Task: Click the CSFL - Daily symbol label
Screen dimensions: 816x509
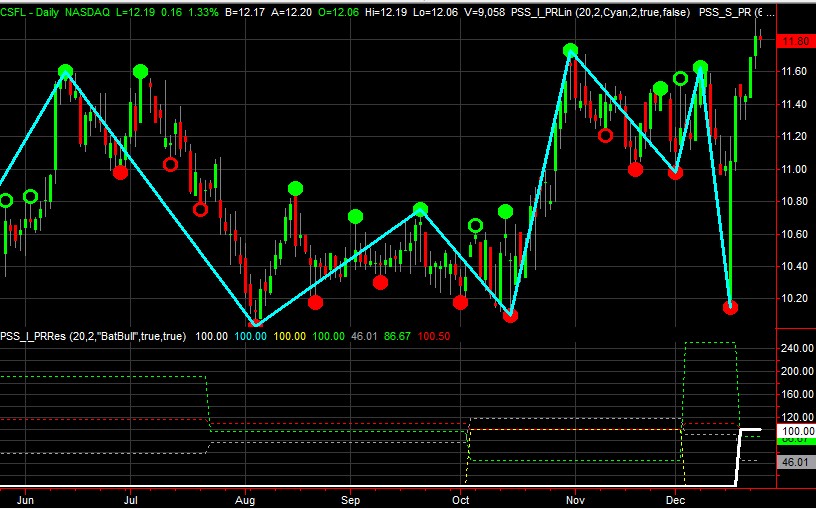Action: (29, 12)
